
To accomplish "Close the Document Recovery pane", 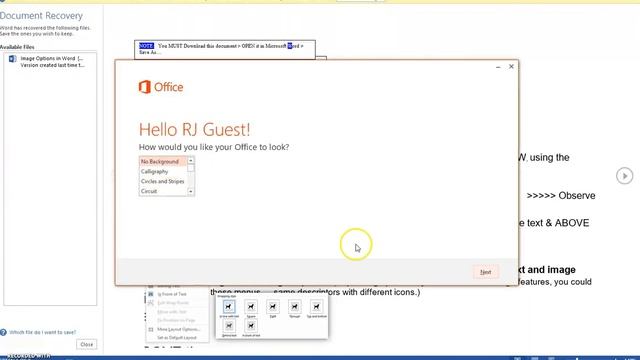I will click(87, 344).
